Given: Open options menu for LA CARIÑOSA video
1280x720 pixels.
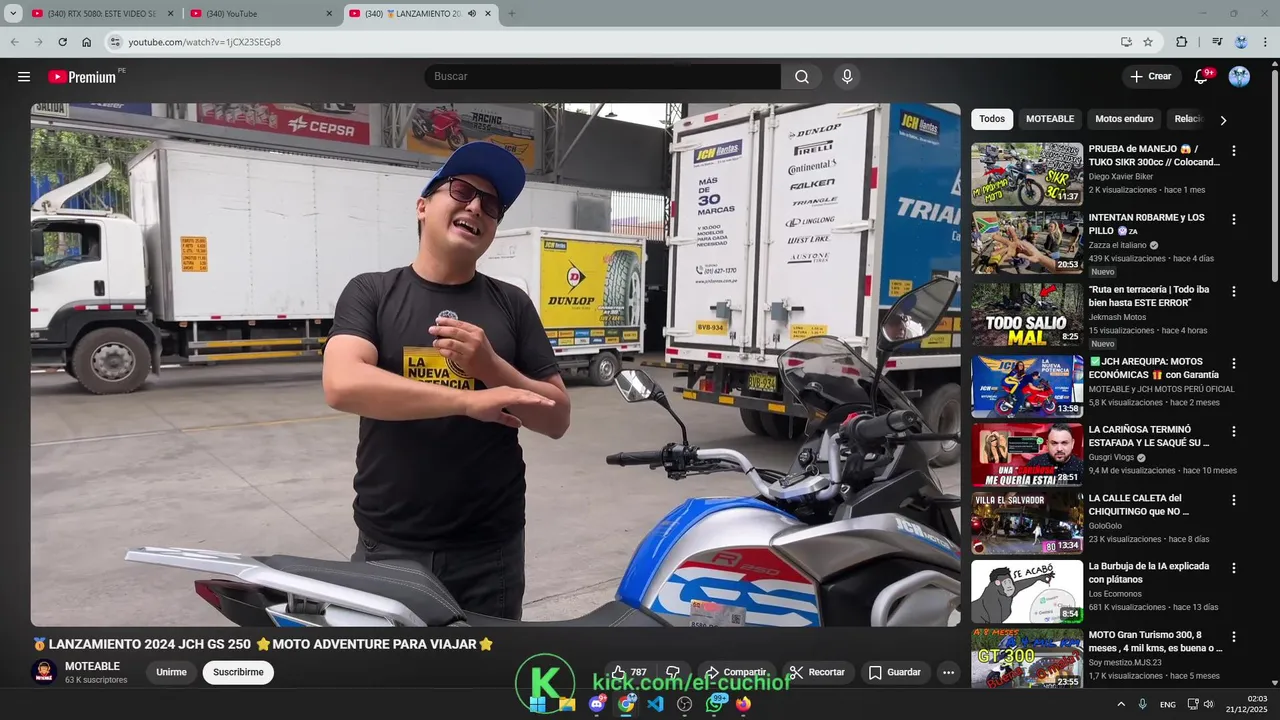Looking at the screenshot, I should pos(1233,431).
